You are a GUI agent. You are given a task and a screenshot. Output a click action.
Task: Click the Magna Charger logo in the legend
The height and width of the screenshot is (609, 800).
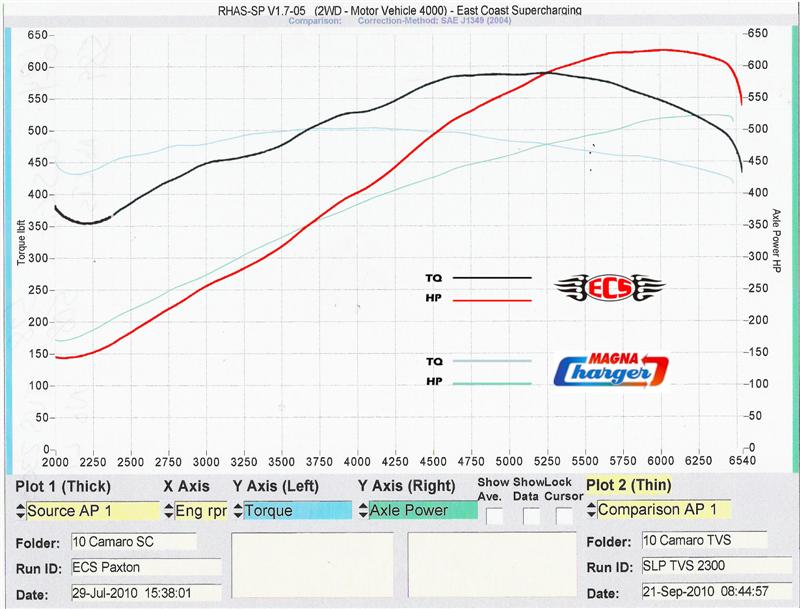(x=609, y=369)
